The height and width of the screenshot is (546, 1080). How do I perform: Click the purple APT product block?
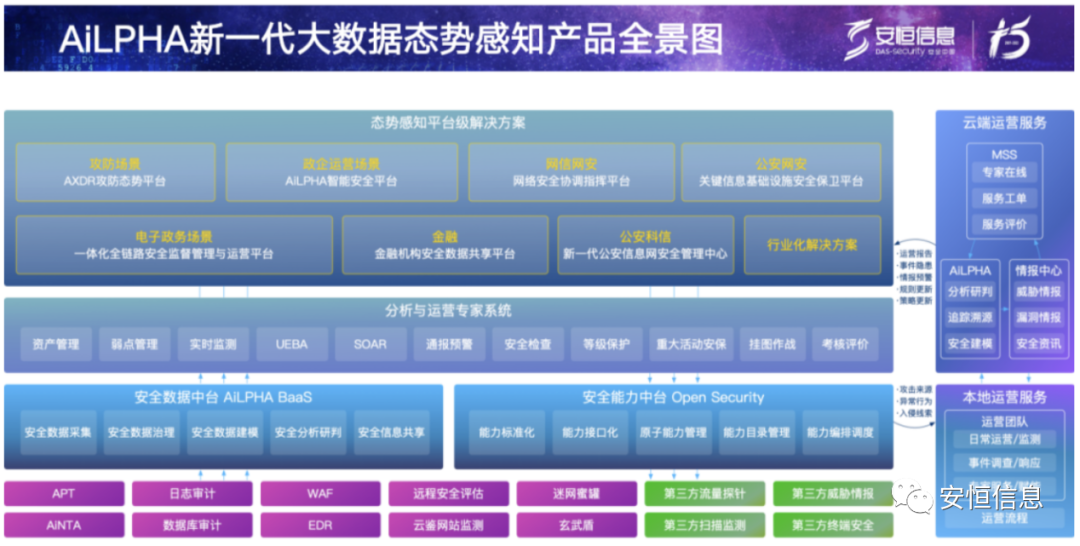point(64,494)
